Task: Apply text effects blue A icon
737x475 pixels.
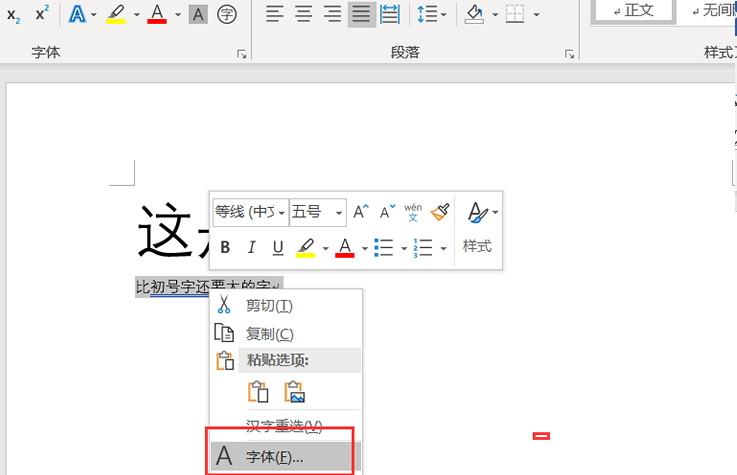Action: [x=77, y=15]
